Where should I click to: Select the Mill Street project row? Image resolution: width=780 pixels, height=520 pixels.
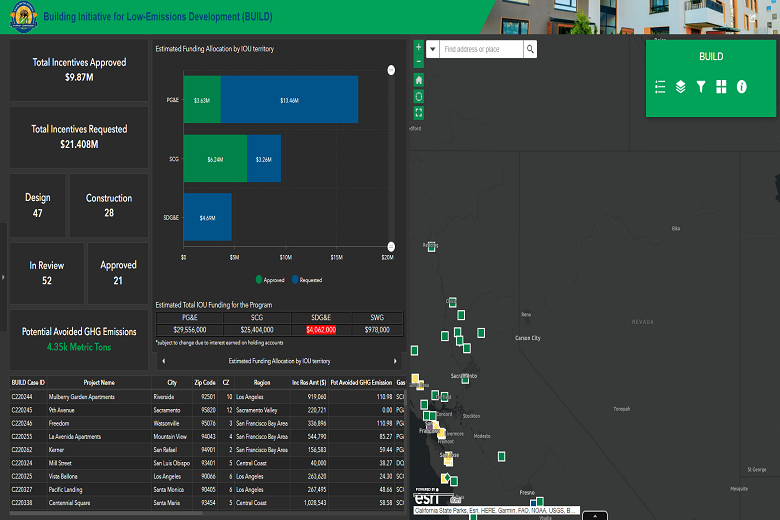coord(207,463)
